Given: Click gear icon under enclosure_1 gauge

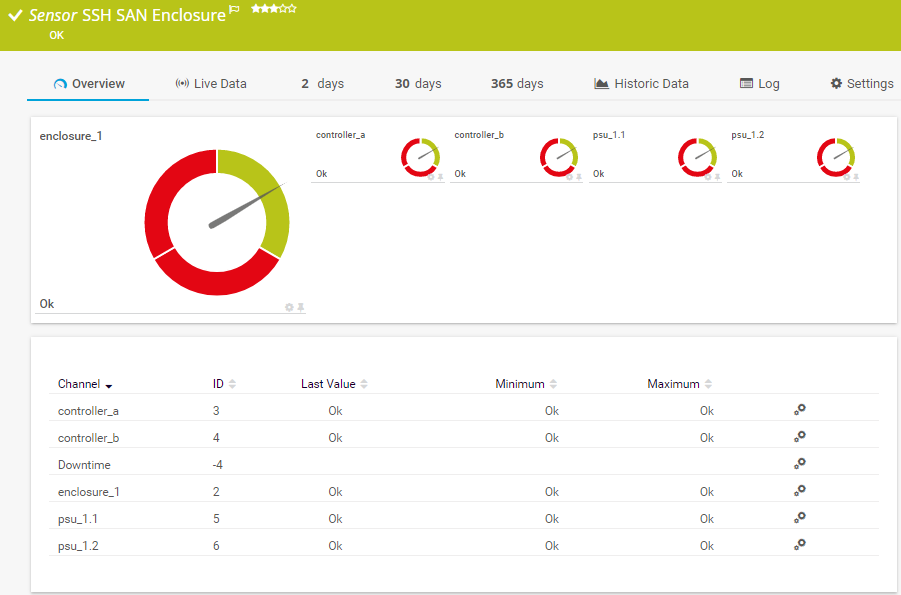Looking at the screenshot, I should coord(289,307).
